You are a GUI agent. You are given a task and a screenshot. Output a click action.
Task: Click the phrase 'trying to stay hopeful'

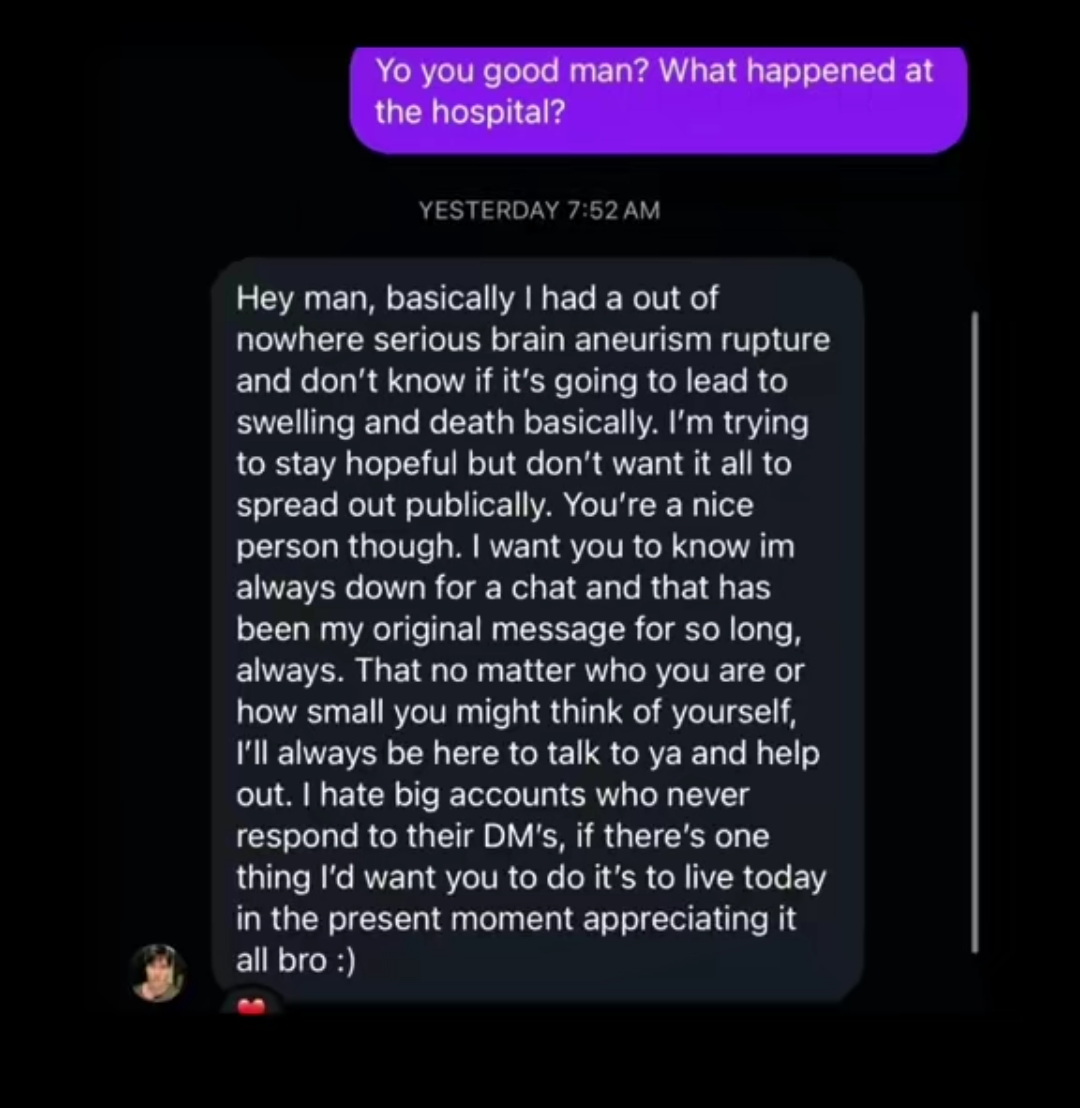point(522,443)
